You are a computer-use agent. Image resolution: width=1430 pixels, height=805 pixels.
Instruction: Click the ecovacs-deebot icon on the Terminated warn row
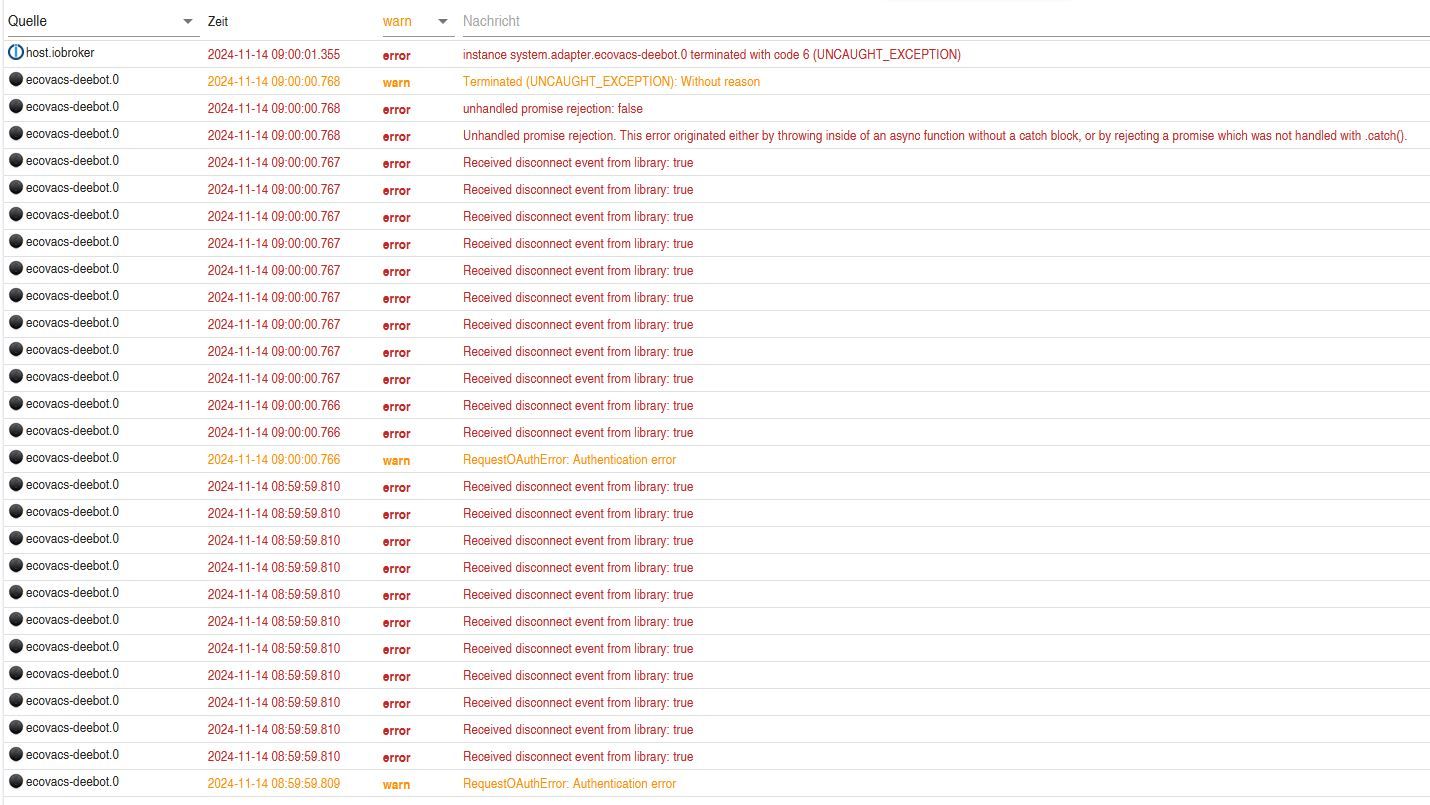[16, 79]
